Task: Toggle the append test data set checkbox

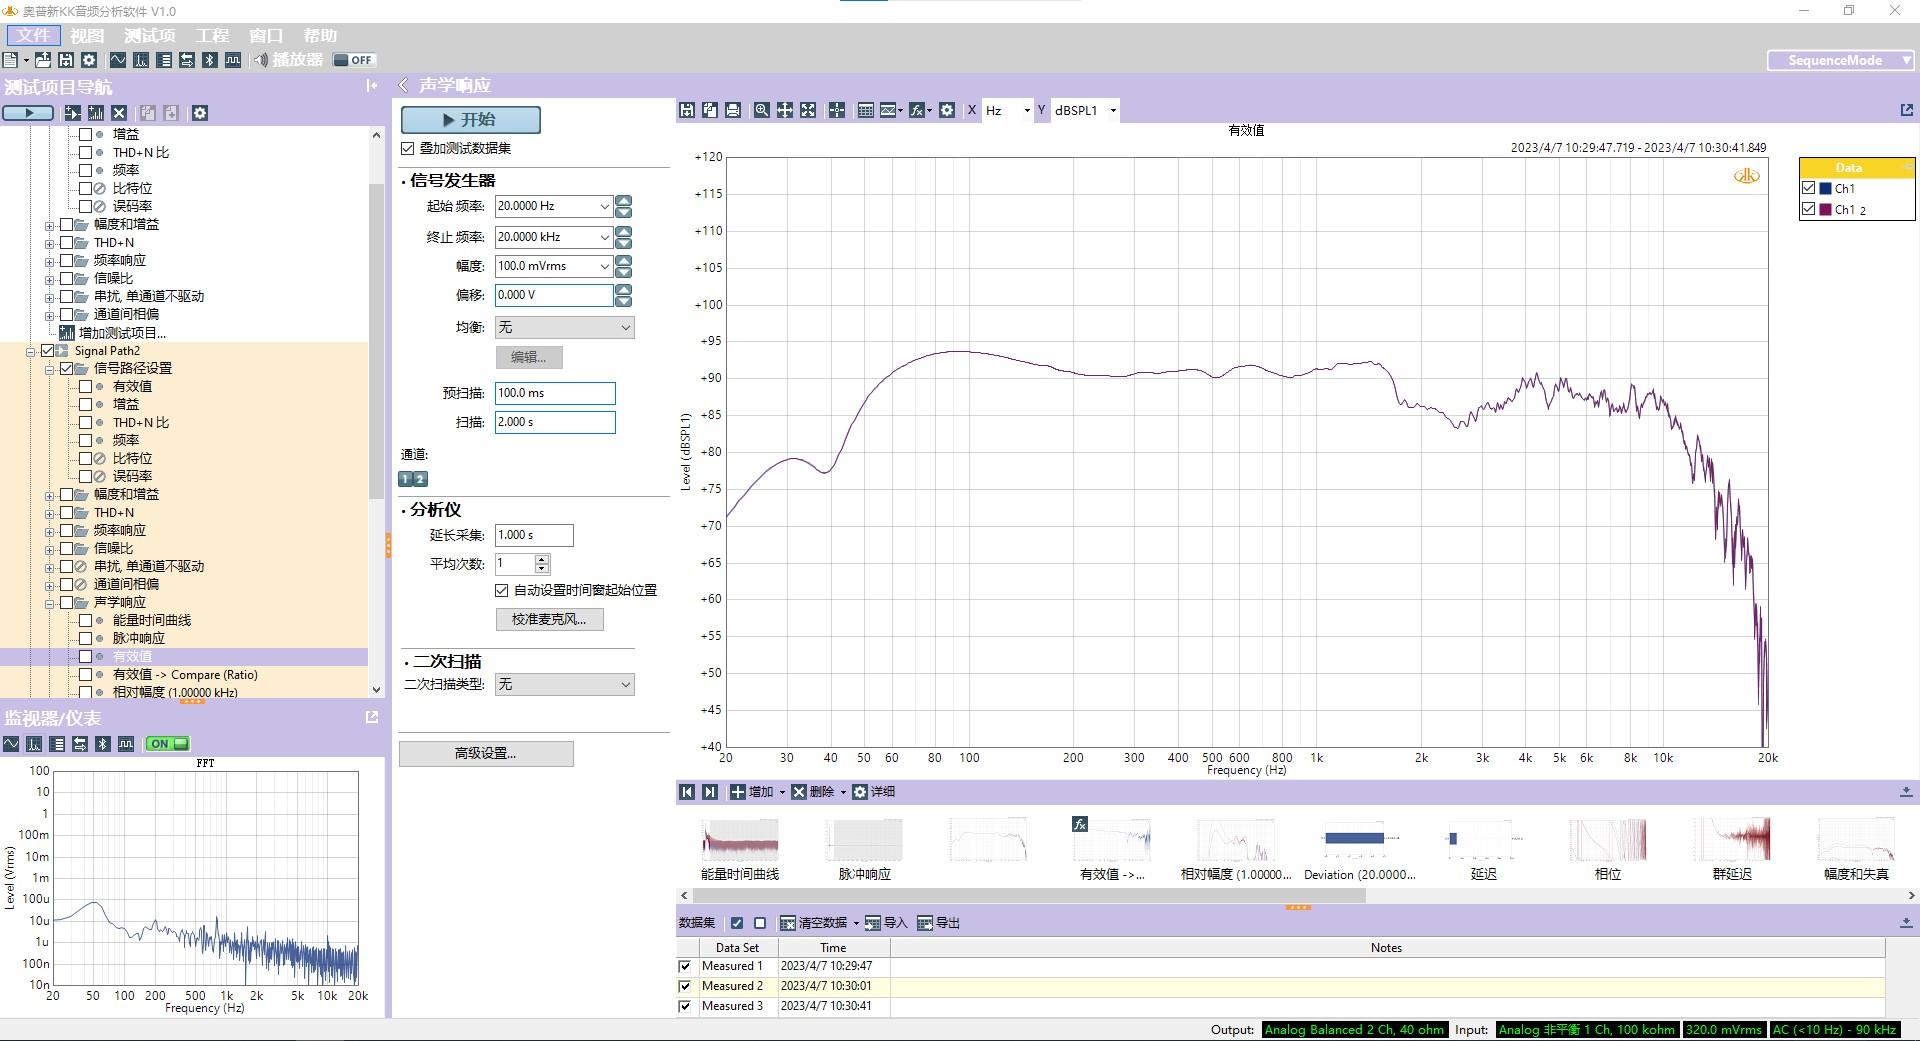Action: (x=407, y=148)
